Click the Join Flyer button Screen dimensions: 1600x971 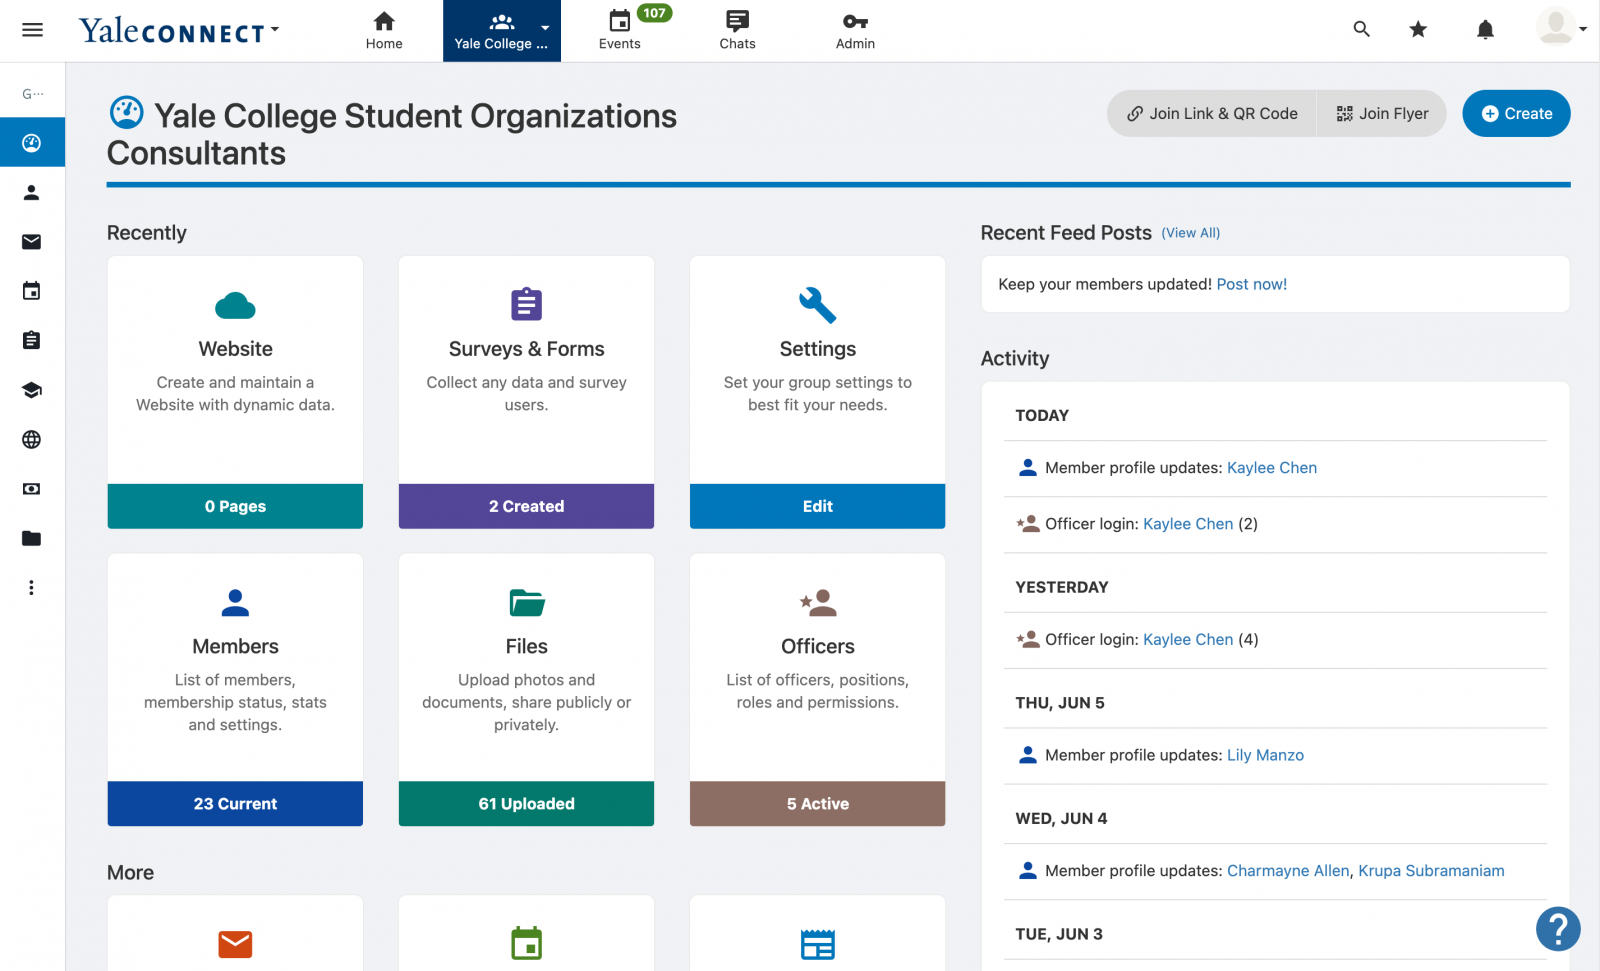coord(1382,114)
